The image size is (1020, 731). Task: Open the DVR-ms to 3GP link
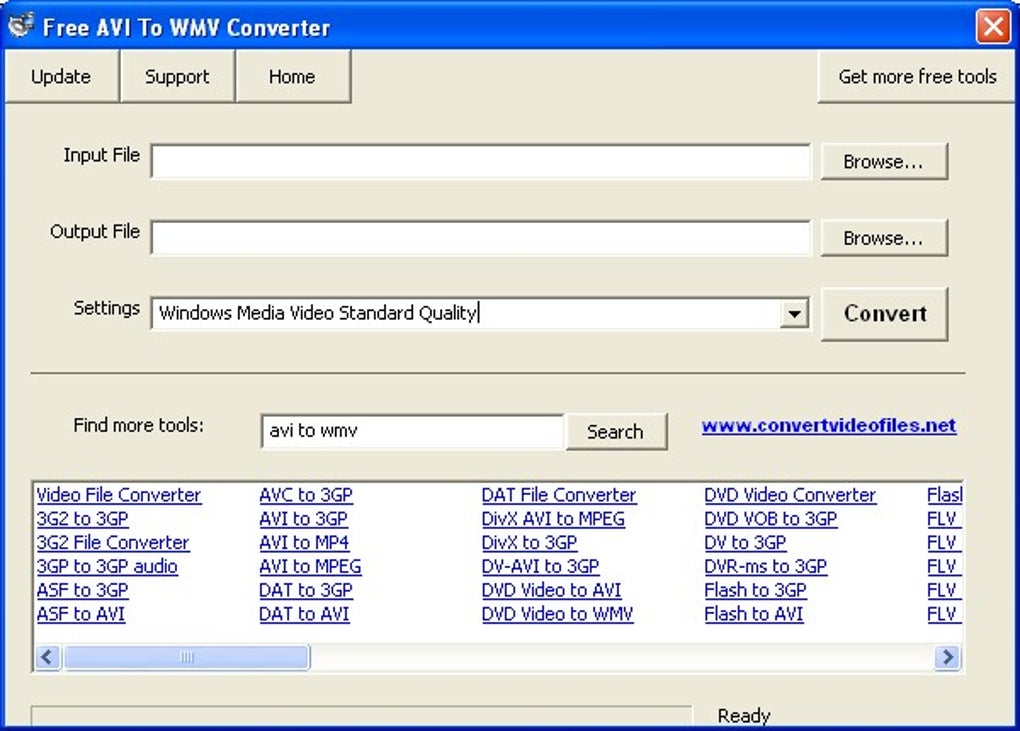765,566
